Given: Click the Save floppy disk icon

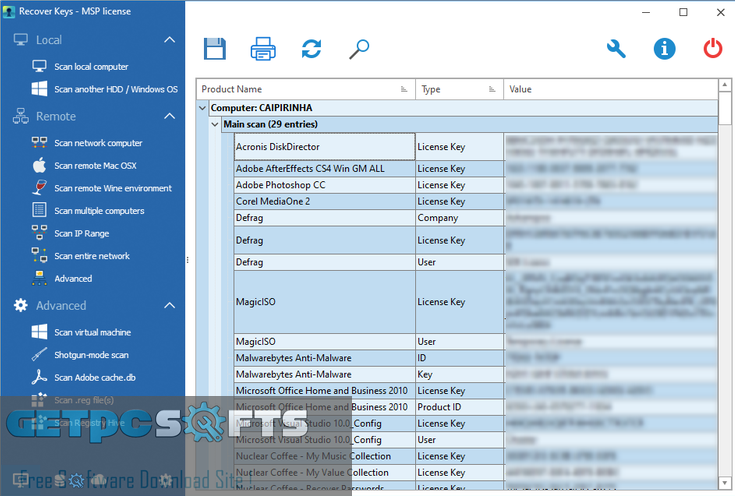Looking at the screenshot, I should pyautogui.click(x=215, y=49).
